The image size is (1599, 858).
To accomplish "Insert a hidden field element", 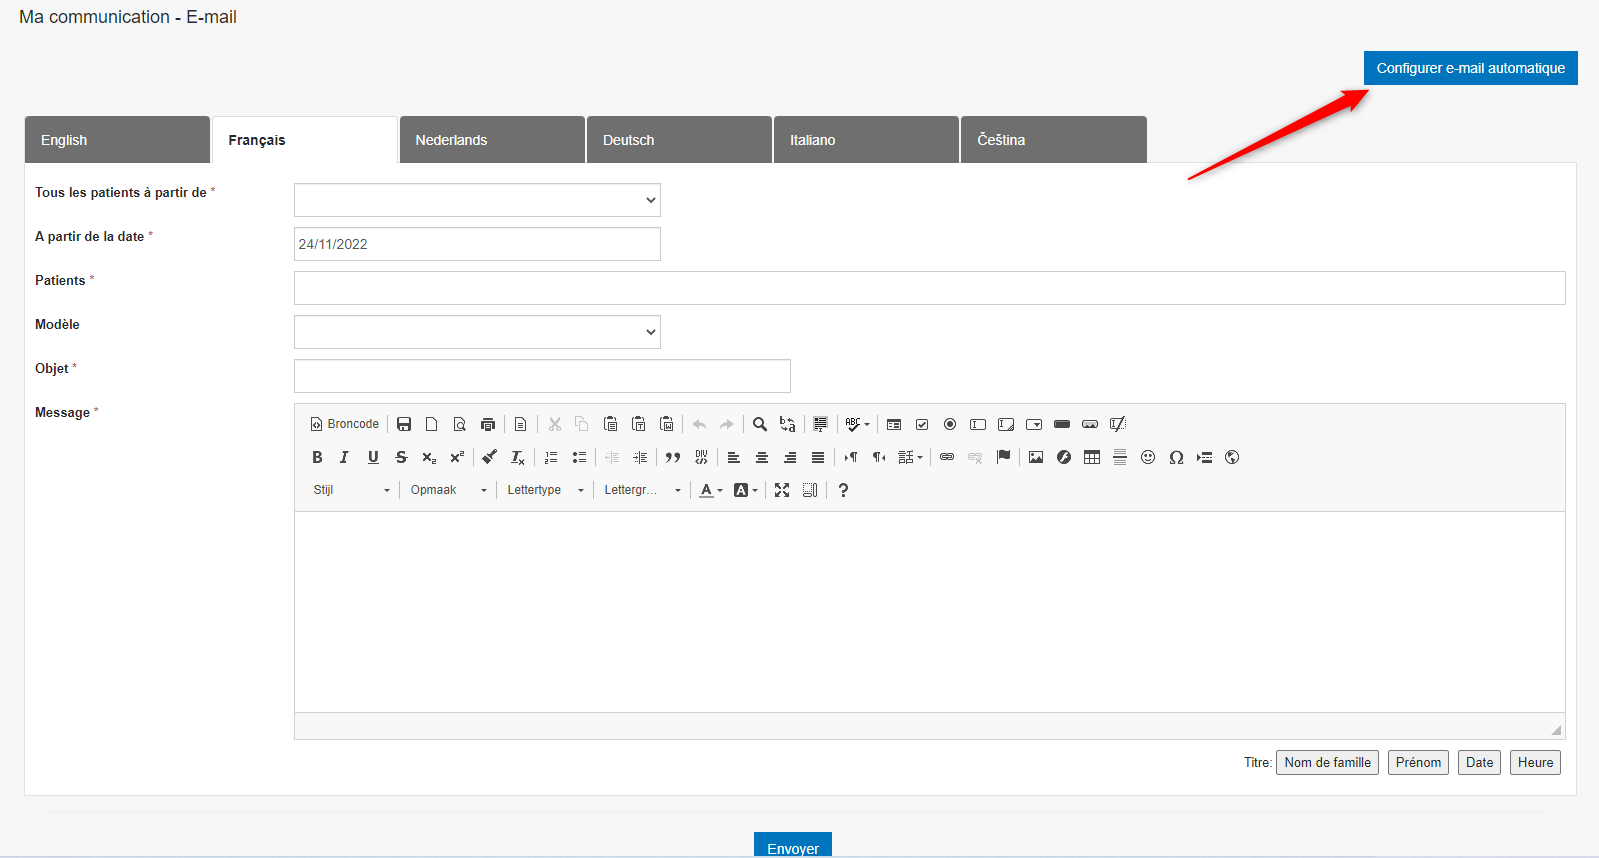I will tap(1118, 424).
